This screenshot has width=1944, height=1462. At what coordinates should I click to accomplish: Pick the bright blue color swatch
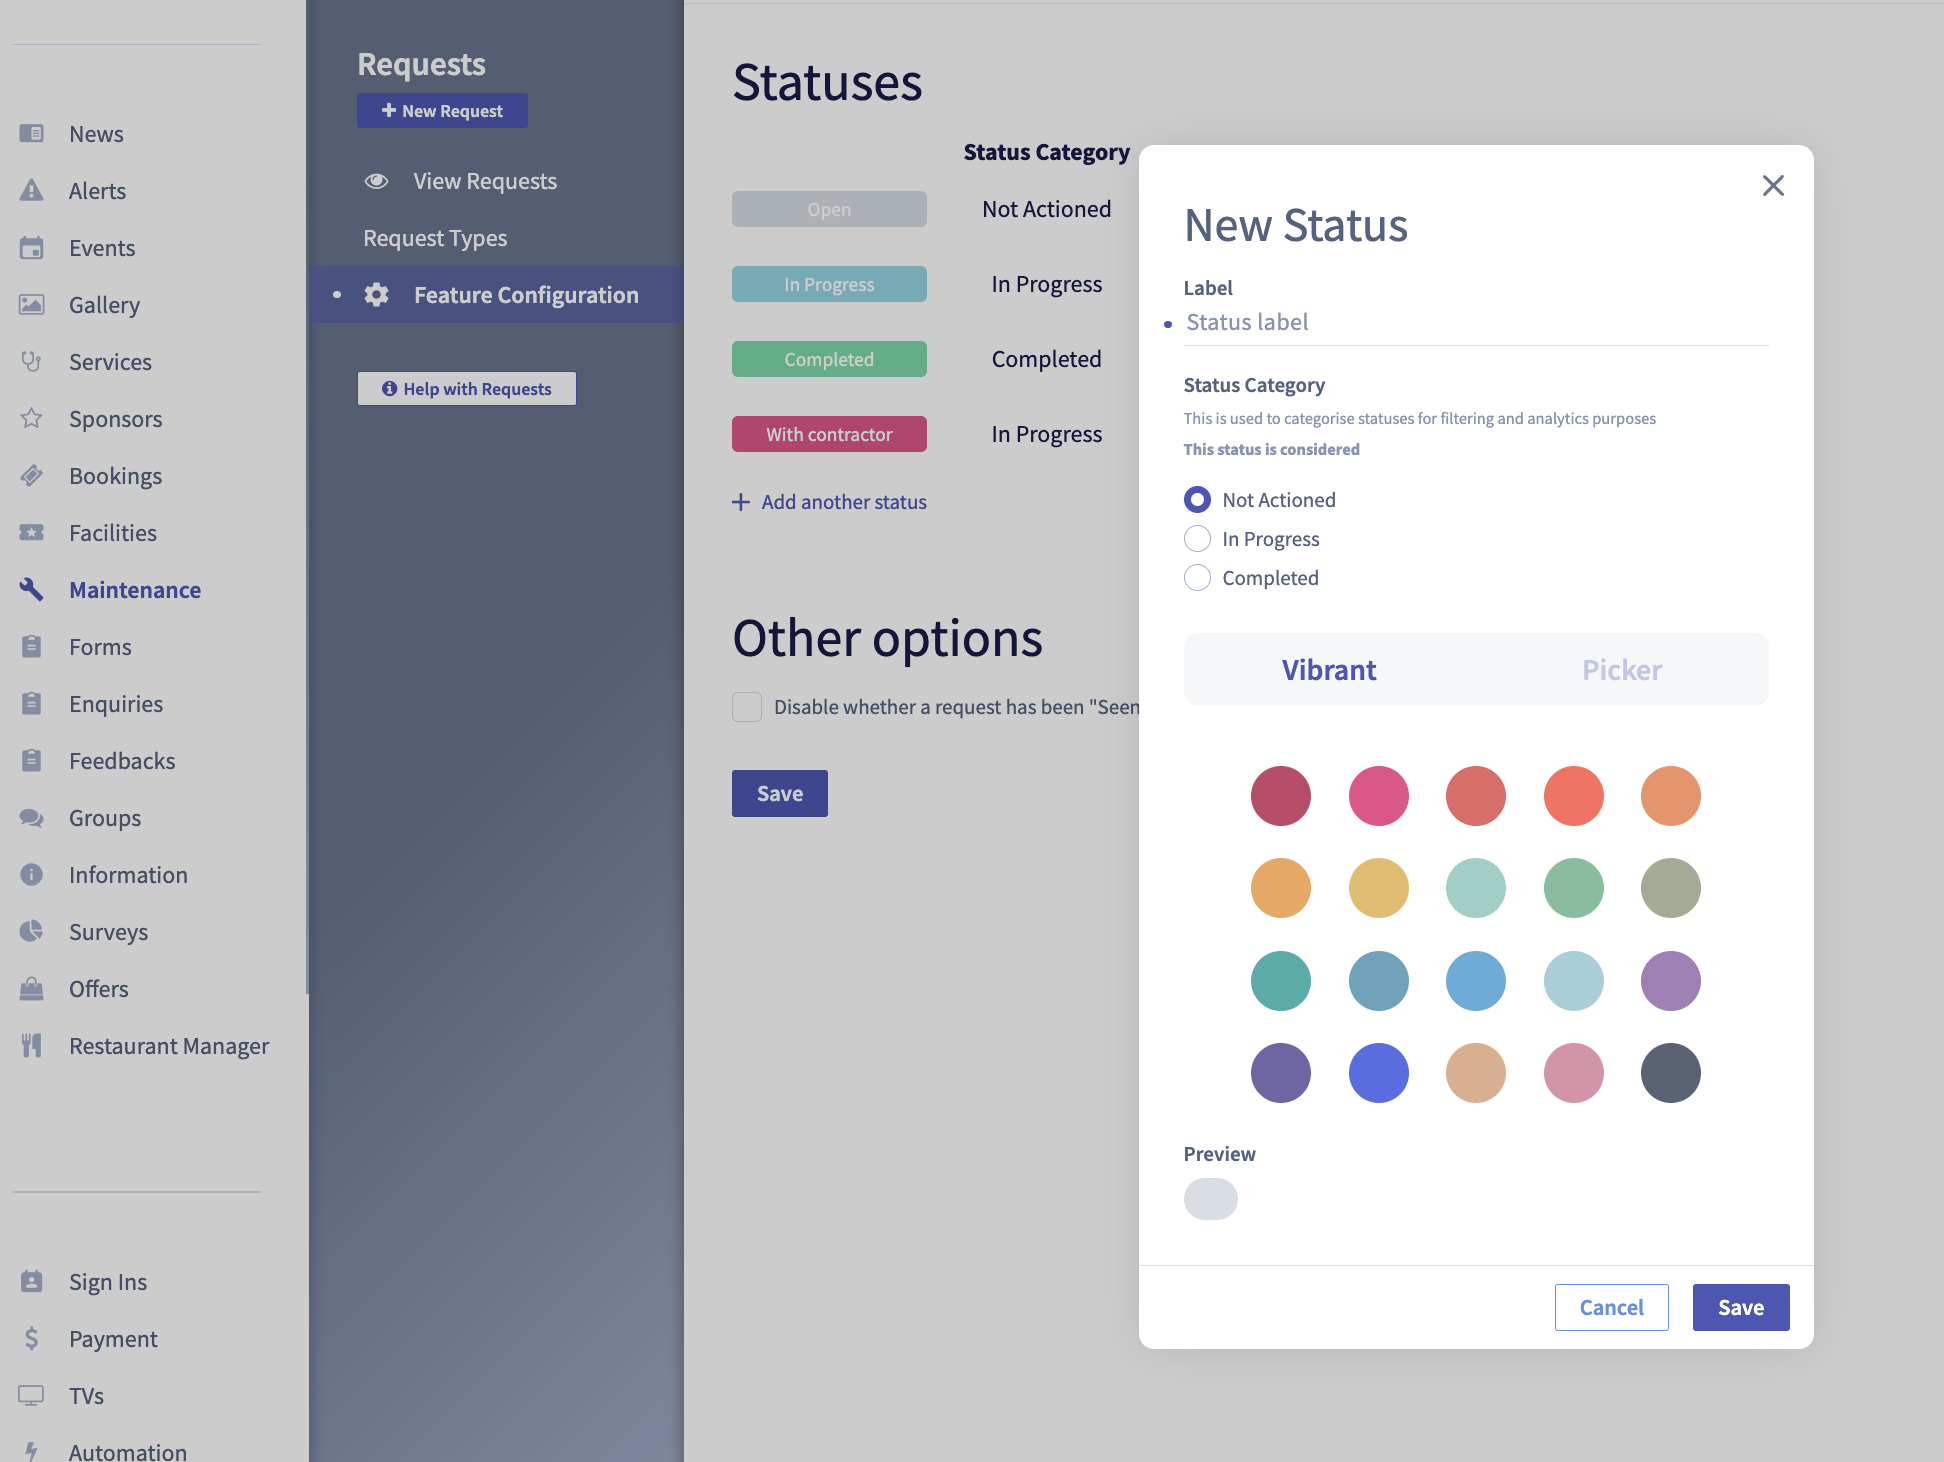point(1378,1073)
